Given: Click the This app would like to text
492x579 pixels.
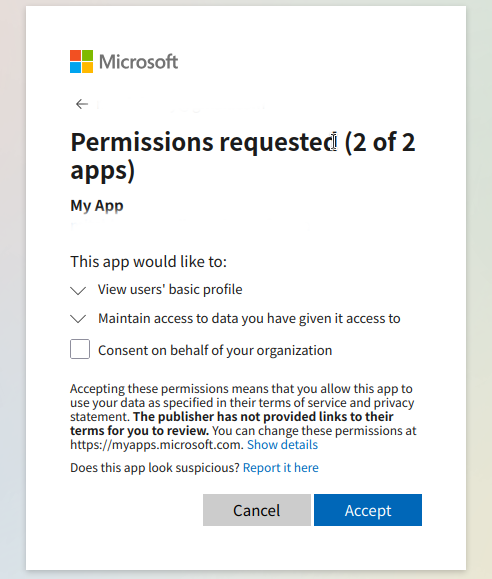Looking at the screenshot, I should pyautogui.click(x=148, y=262).
